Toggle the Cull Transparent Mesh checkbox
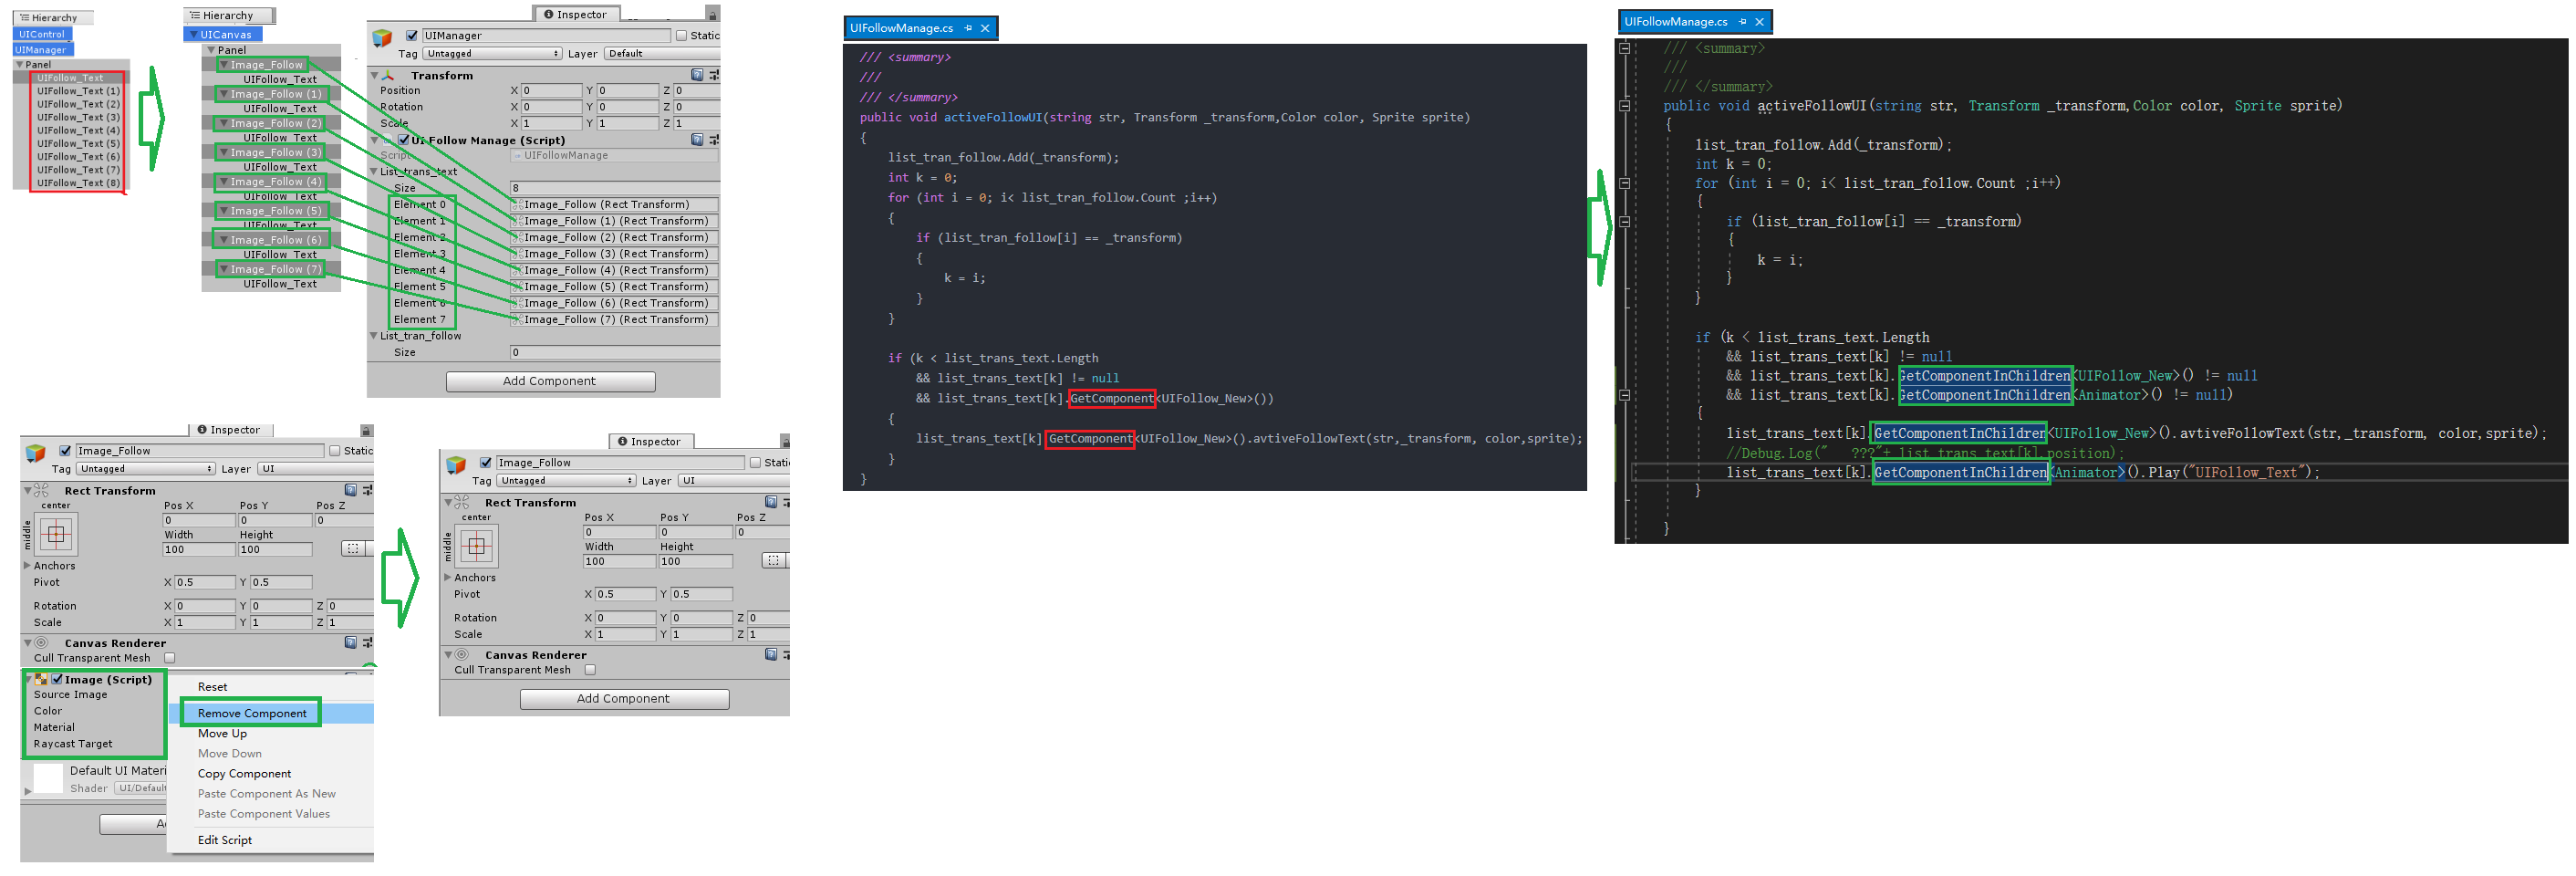Viewport: 2576px width, 876px height. tap(168, 657)
